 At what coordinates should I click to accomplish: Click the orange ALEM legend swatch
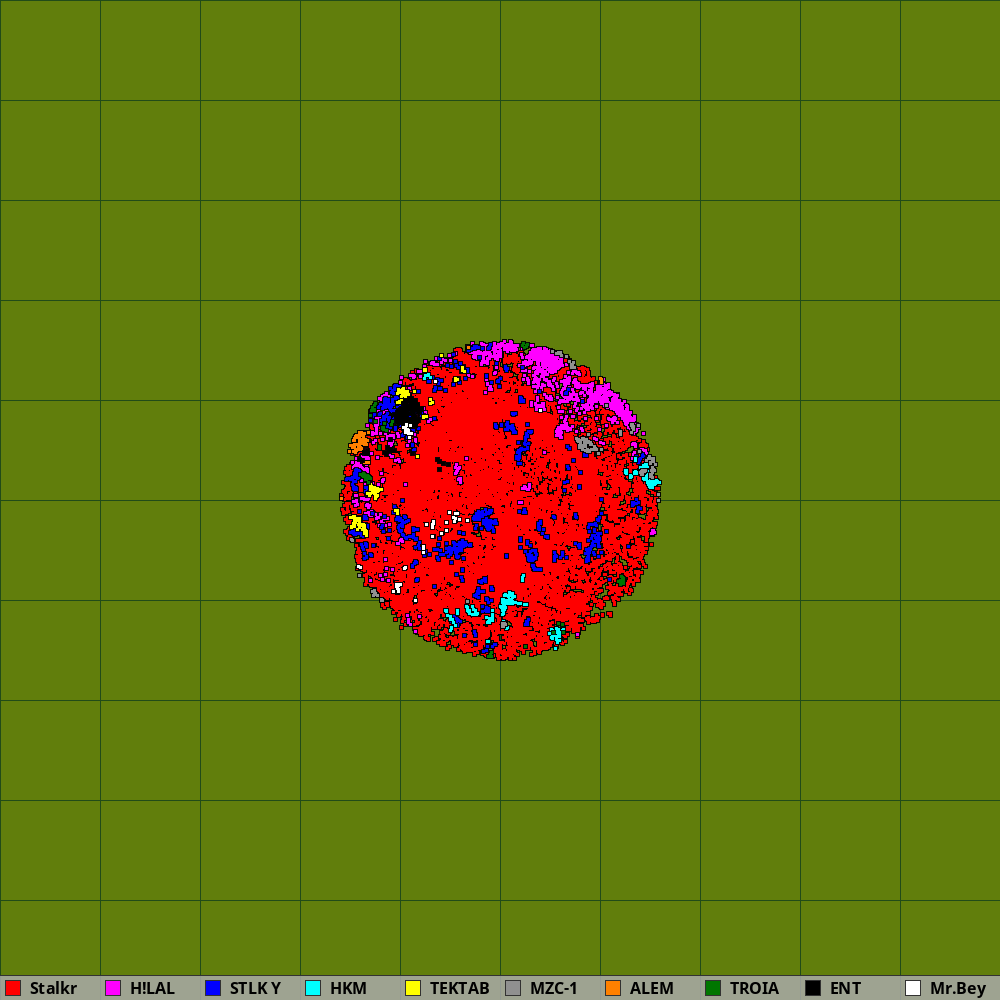613,988
